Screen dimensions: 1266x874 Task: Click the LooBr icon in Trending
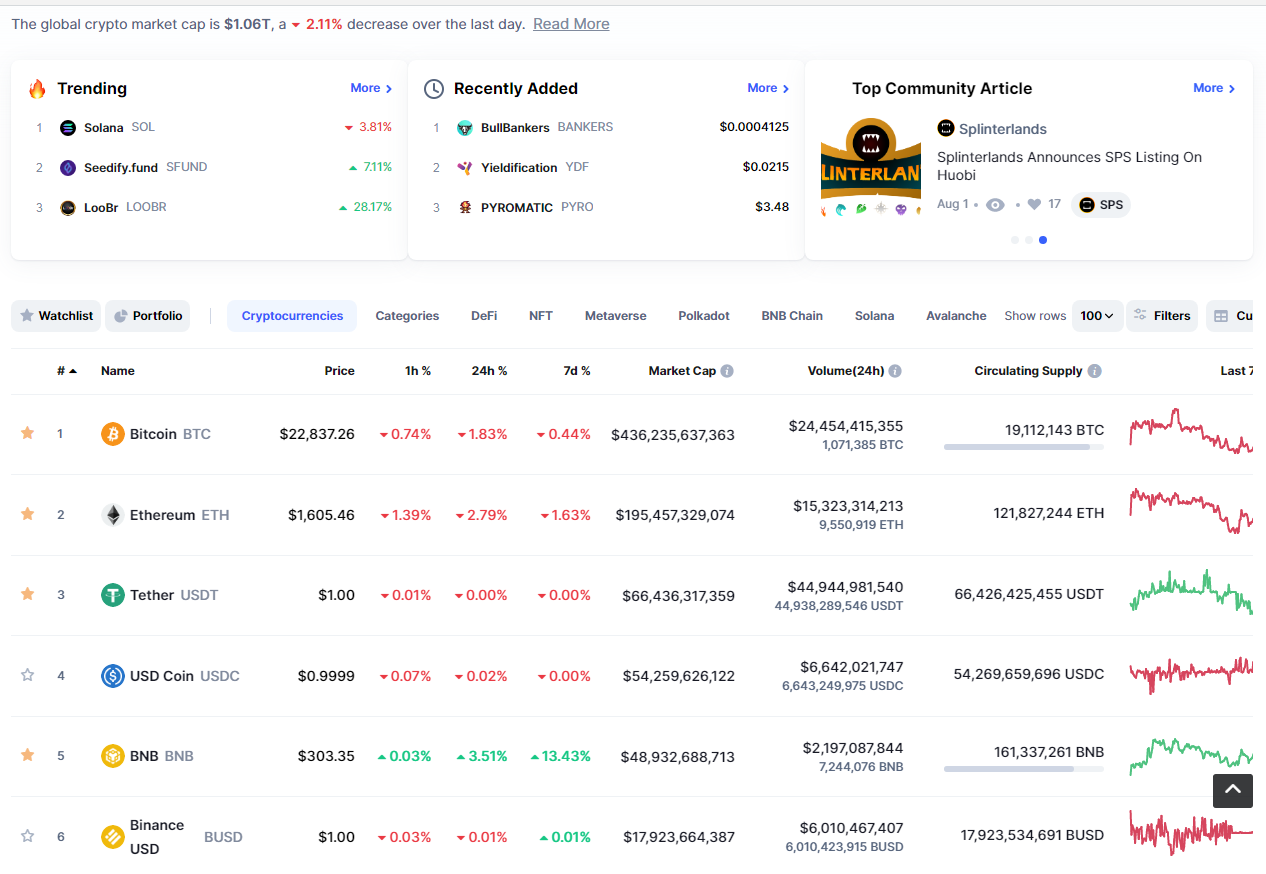pyautogui.click(x=68, y=208)
